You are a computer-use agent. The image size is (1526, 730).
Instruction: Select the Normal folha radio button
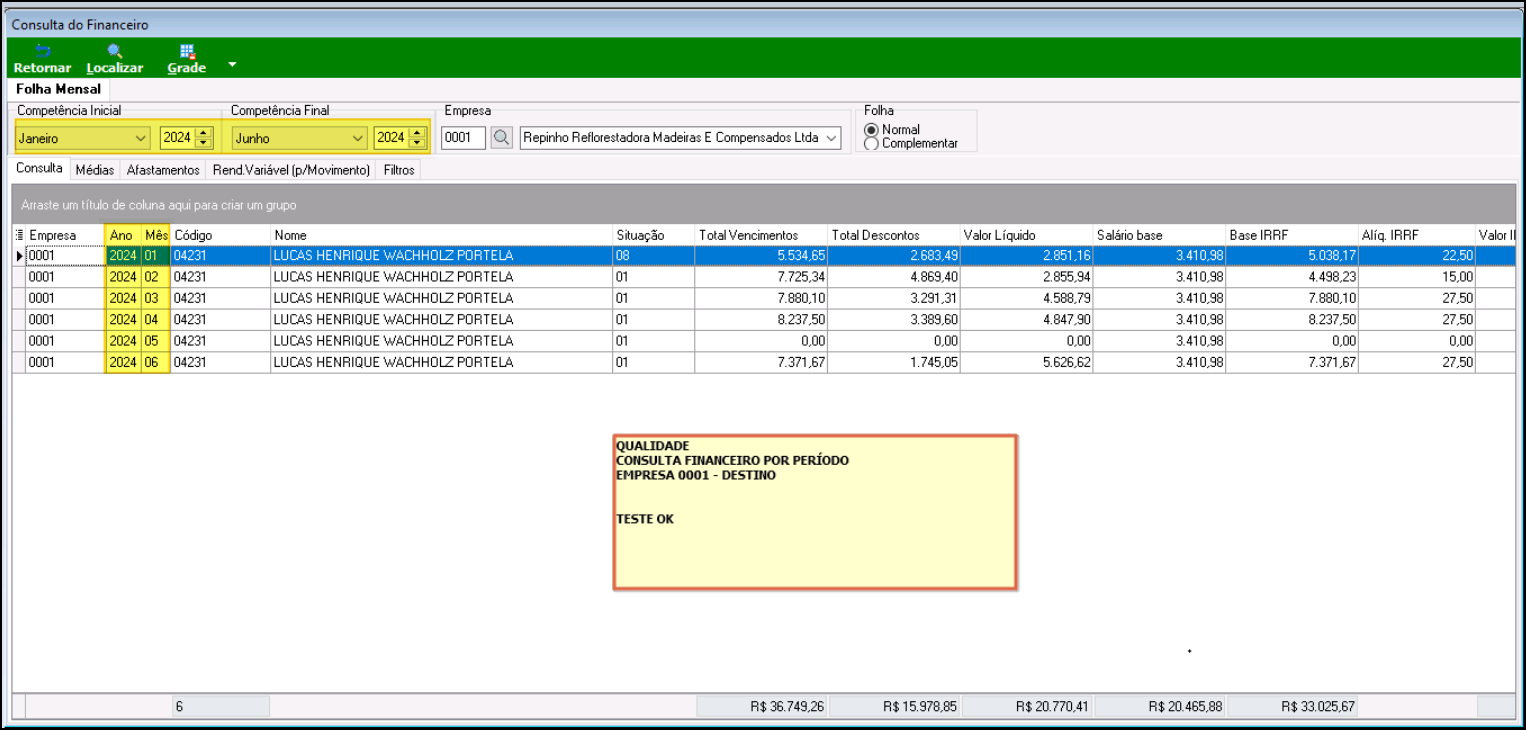click(871, 130)
